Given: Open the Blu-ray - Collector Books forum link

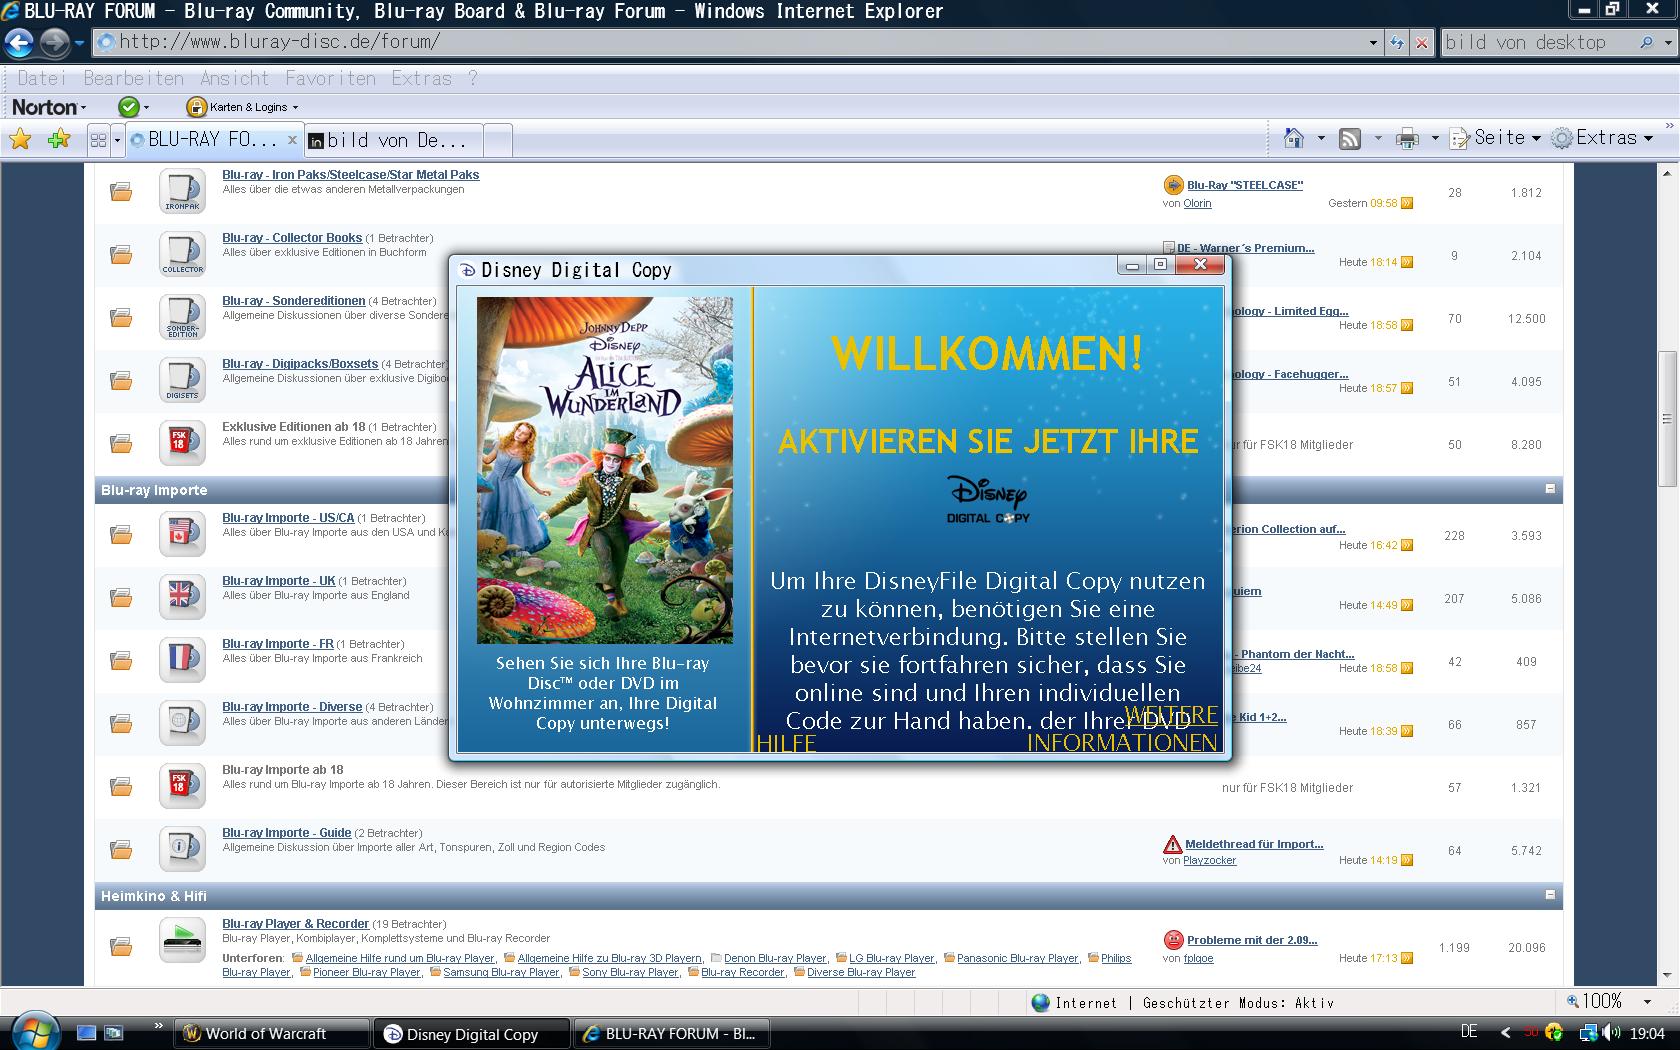Looking at the screenshot, I should [x=292, y=237].
